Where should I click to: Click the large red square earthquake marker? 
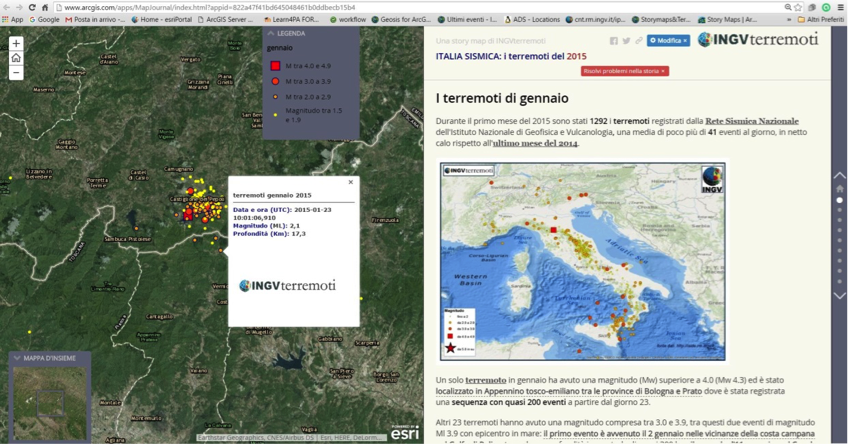pos(188,215)
